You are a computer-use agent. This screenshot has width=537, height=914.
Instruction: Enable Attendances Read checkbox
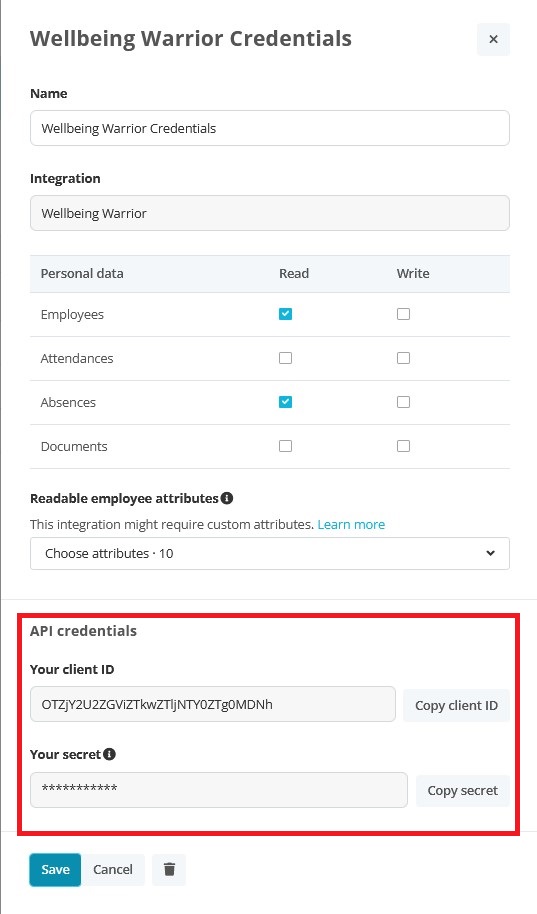pyautogui.click(x=285, y=358)
